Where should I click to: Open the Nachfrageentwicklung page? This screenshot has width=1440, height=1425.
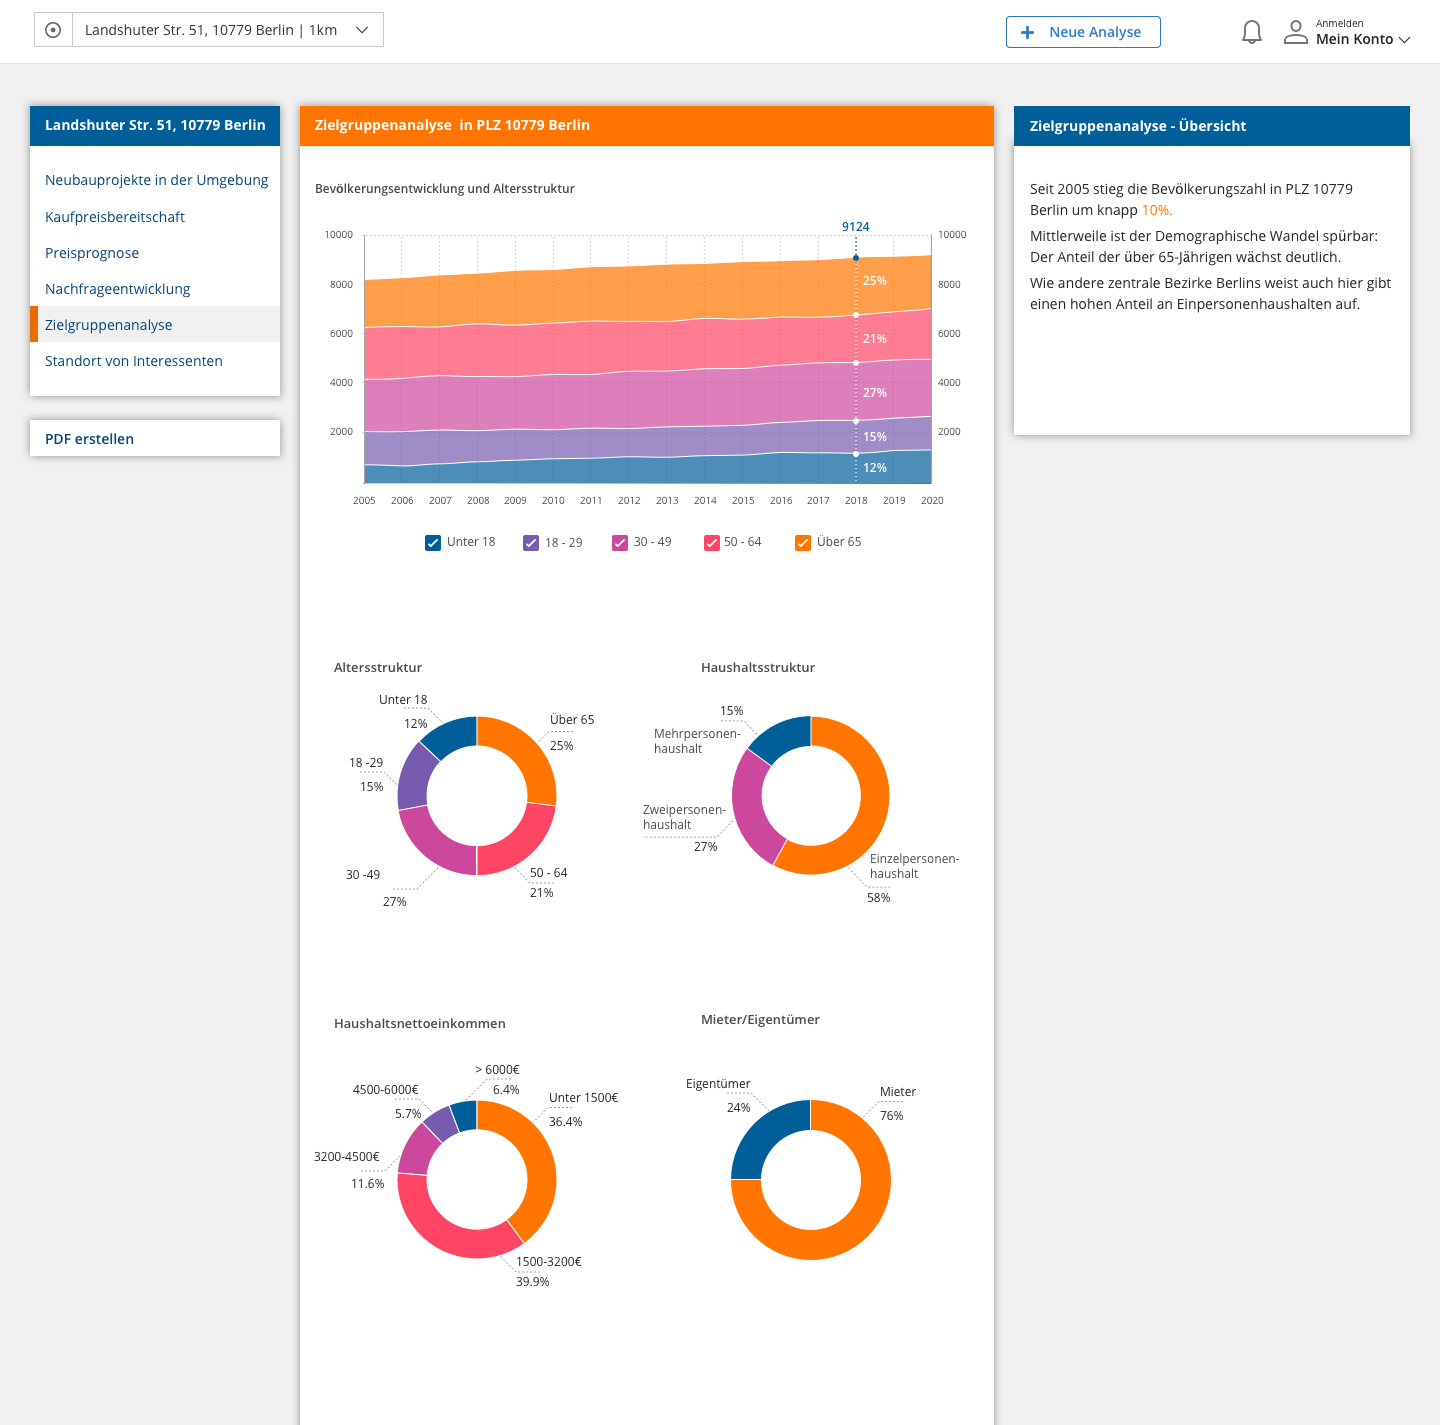(x=117, y=289)
